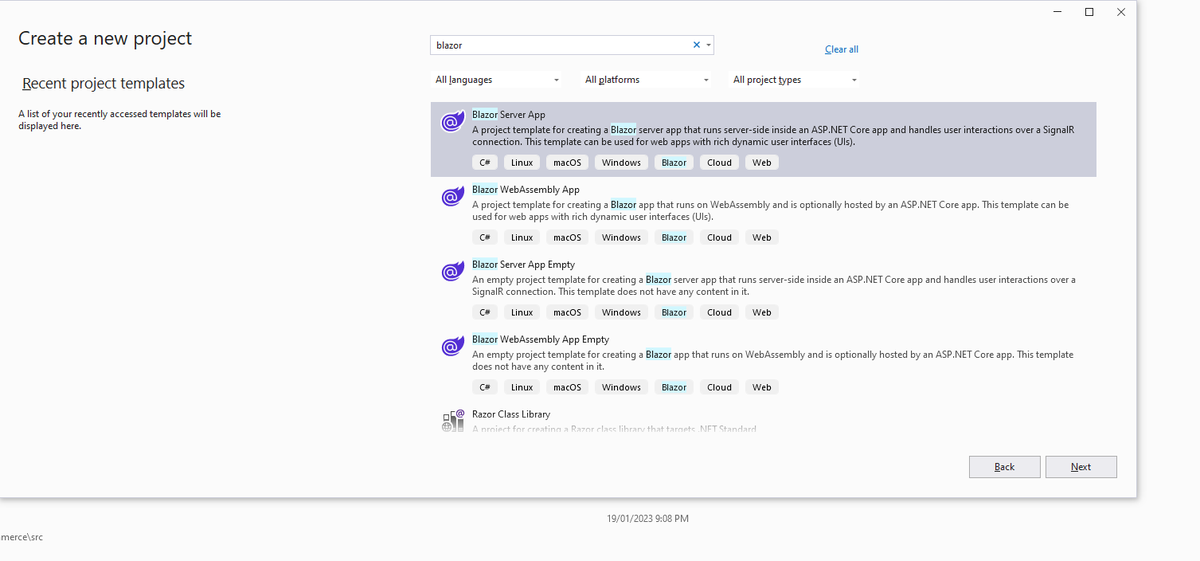Click C# tag under Blazor Server App
The height and width of the screenshot is (561, 1200).
click(484, 162)
